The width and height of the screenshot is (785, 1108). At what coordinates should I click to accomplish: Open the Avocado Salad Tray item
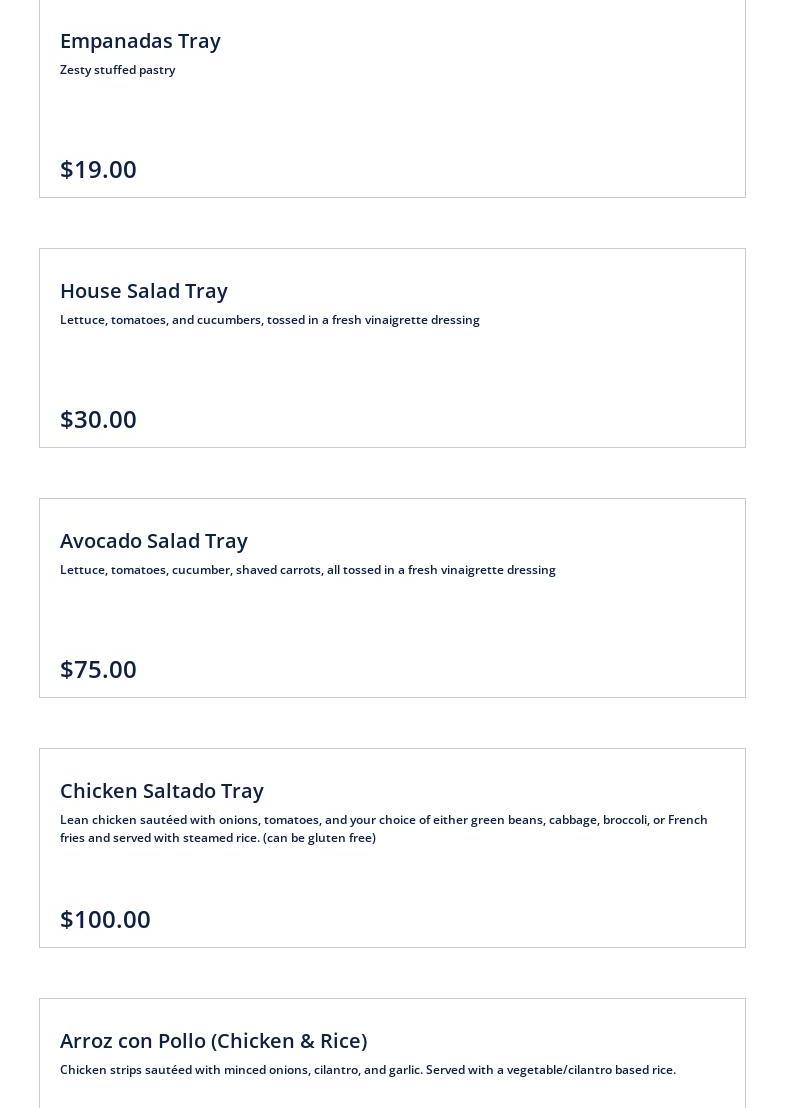click(154, 541)
